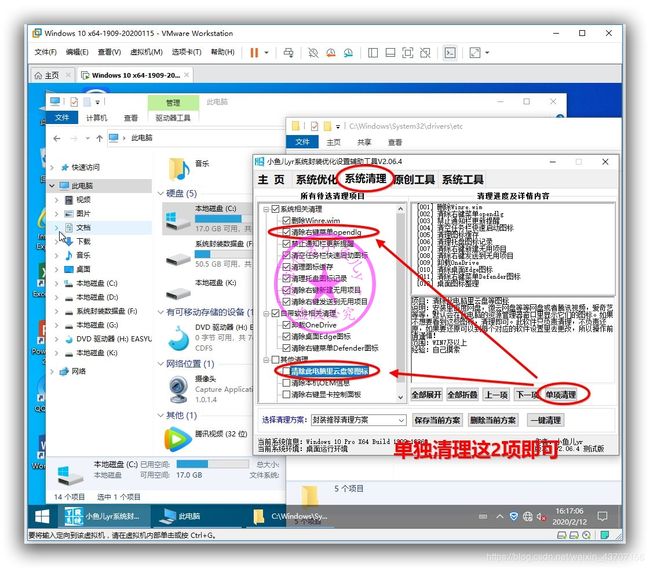Expand 快速访问 in the navigation pane

pos(52,167)
